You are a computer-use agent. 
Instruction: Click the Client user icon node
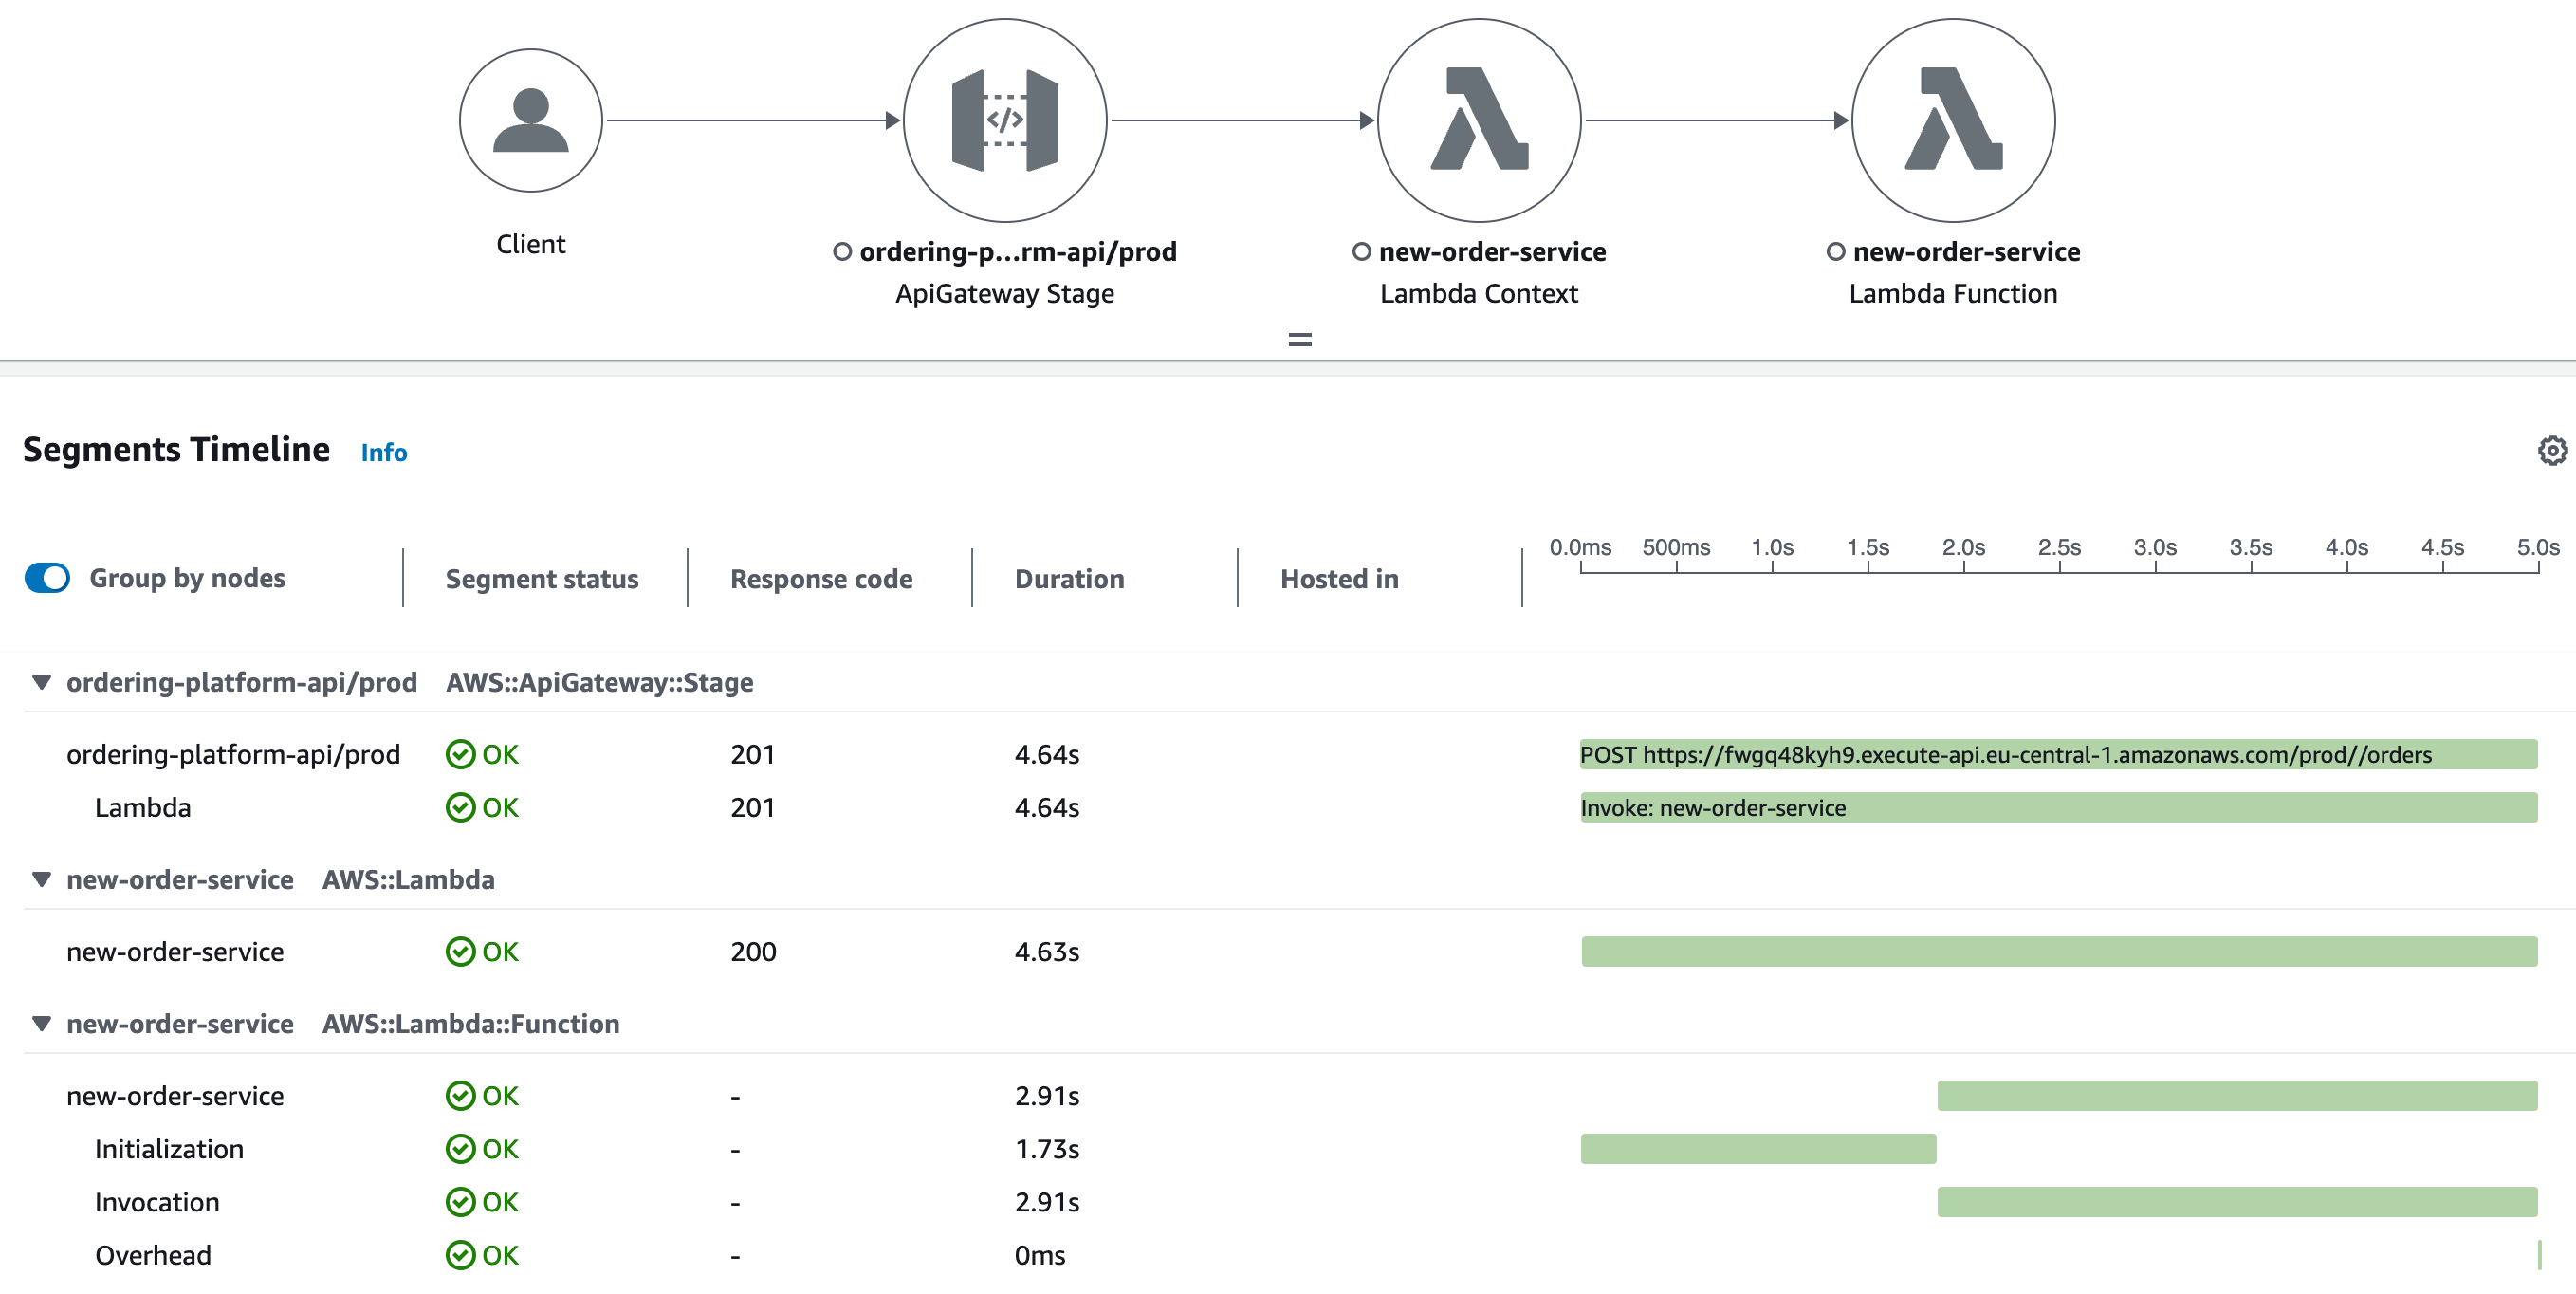[530, 121]
